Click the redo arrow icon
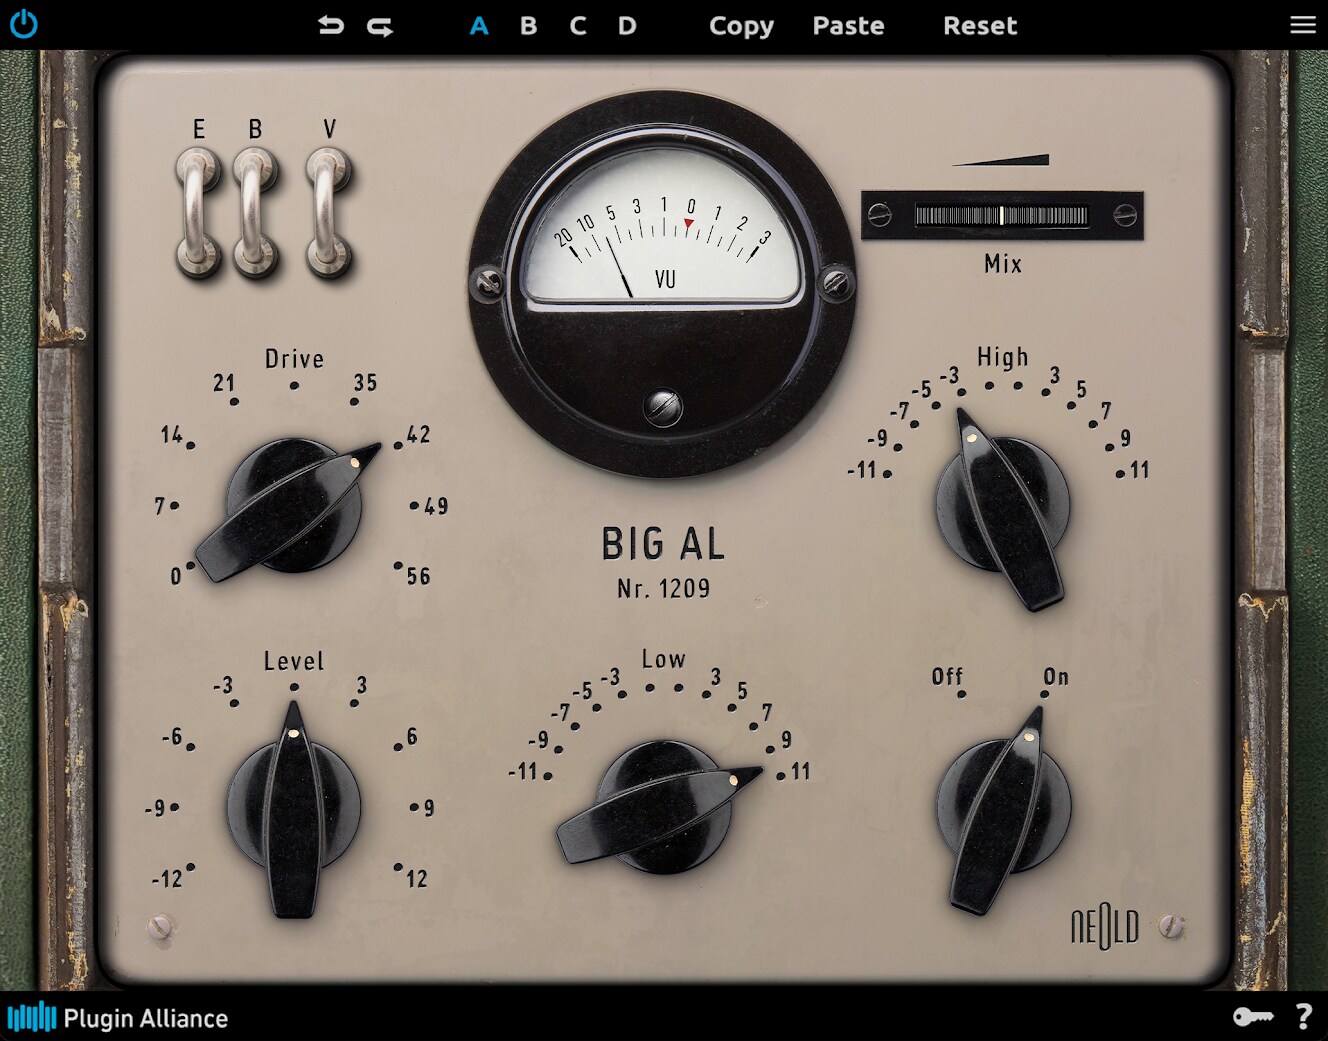The width and height of the screenshot is (1328, 1041). 380,26
